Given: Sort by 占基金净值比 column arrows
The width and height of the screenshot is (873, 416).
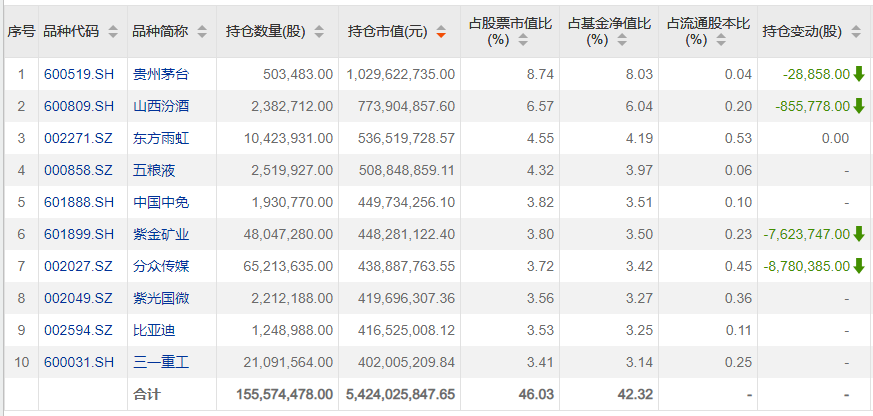Looking at the screenshot, I should pyautogui.click(x=622, y=40).
